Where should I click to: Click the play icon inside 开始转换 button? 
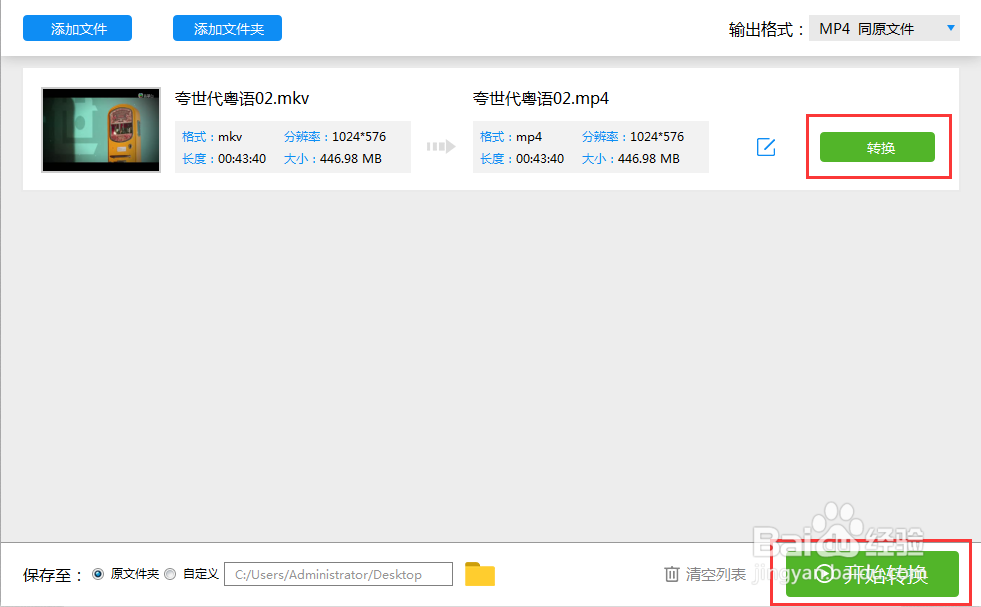tap(825, 574)
